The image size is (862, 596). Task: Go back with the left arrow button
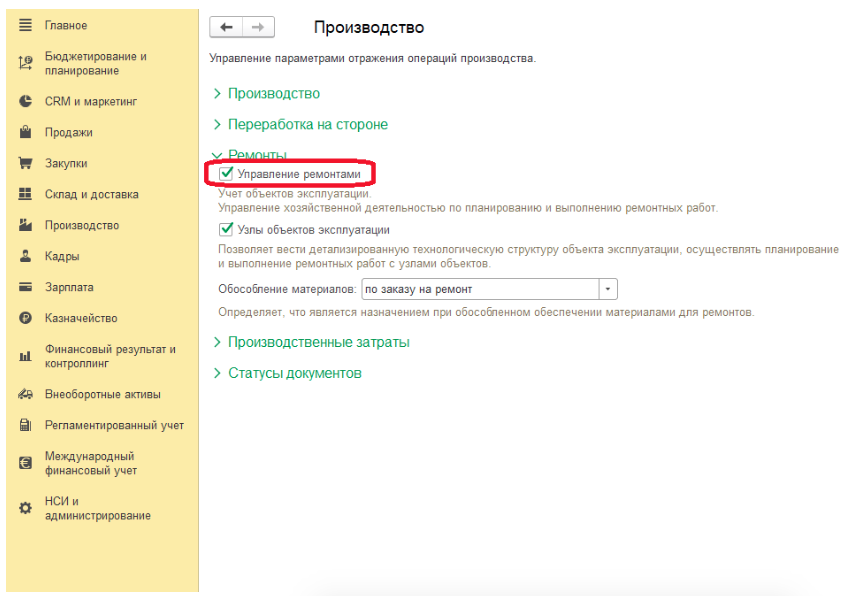pyautogui.click(x=226, y=27)
